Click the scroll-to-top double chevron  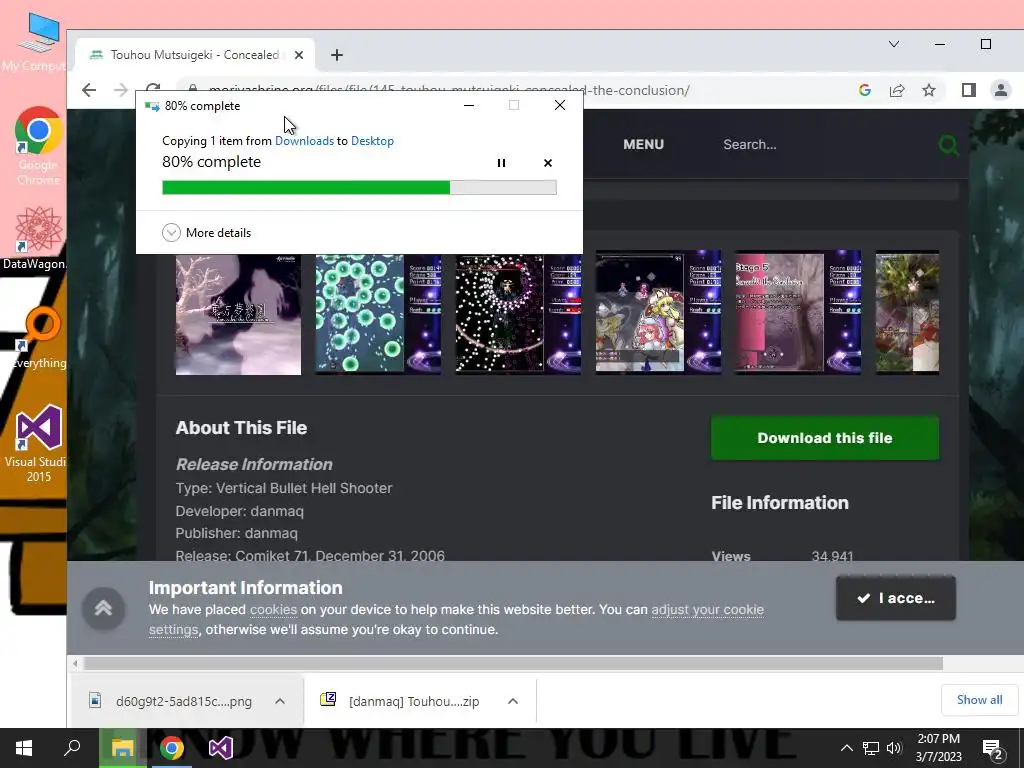[x=103, y=609]
